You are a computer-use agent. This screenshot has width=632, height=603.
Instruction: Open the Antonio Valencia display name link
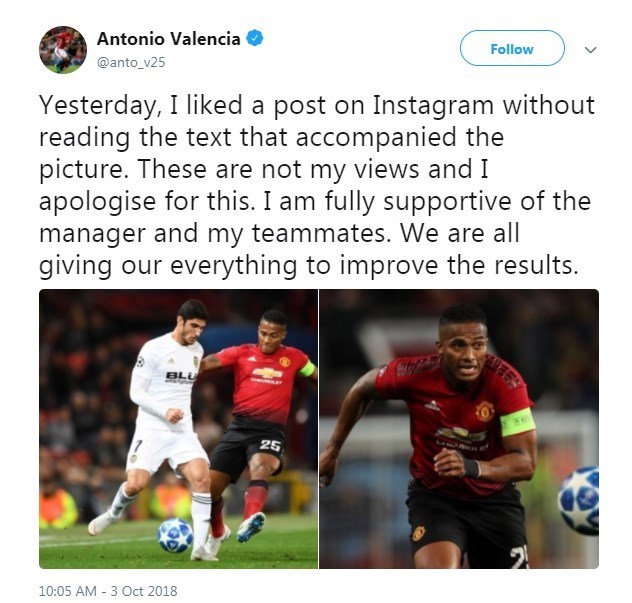coord(168,39)
